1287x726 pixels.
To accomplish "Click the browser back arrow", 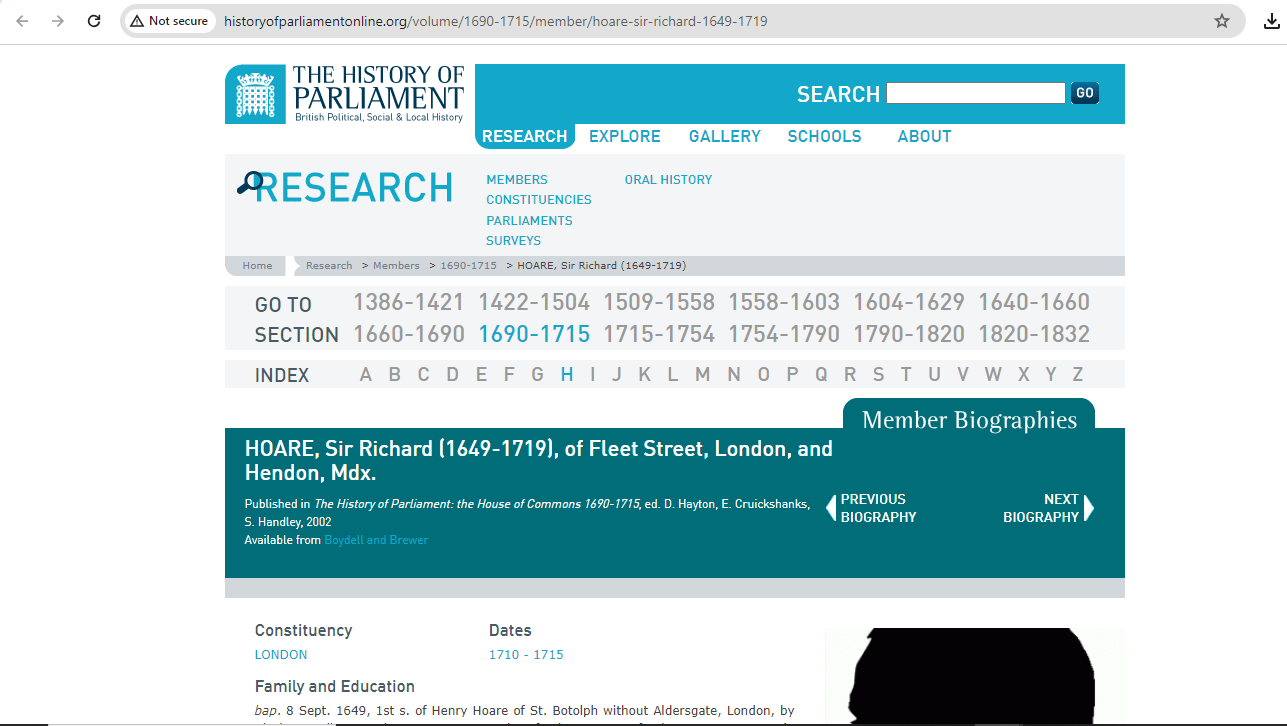I will [22, 21].
